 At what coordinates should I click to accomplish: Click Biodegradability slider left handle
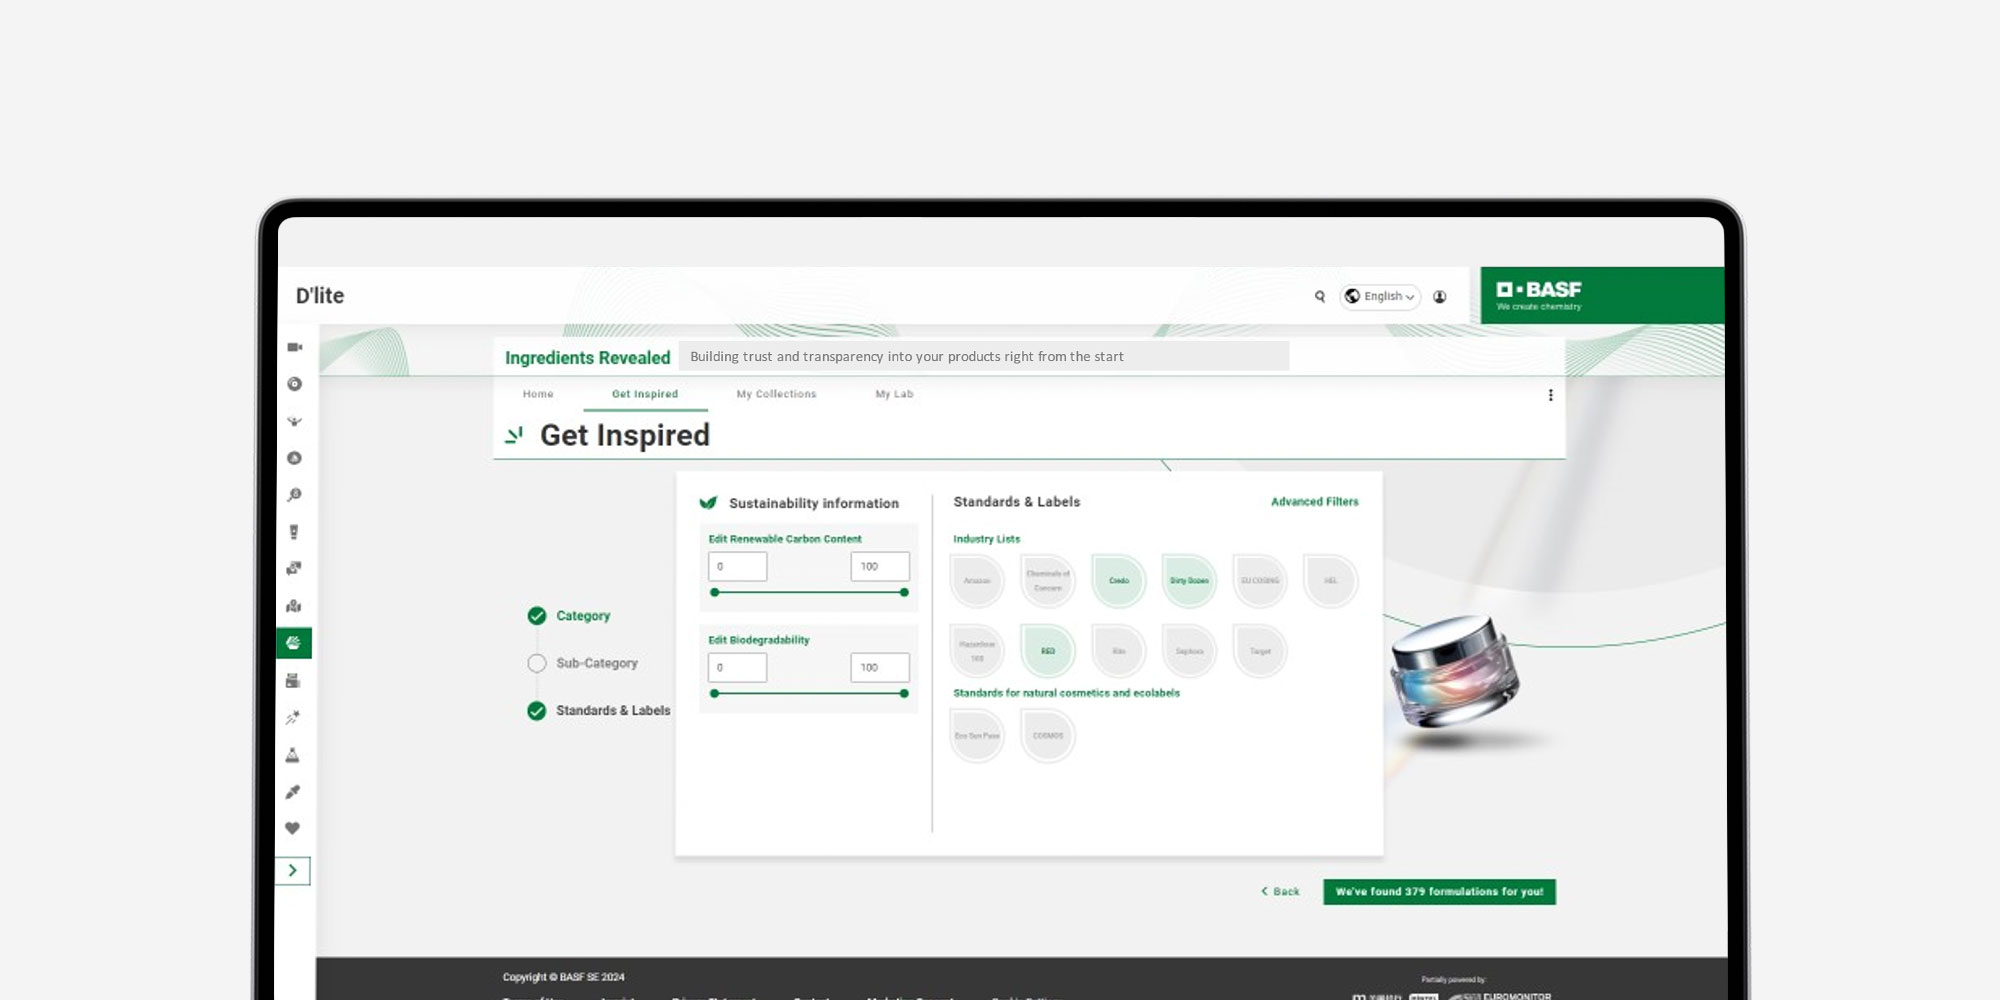click(715, 694)
